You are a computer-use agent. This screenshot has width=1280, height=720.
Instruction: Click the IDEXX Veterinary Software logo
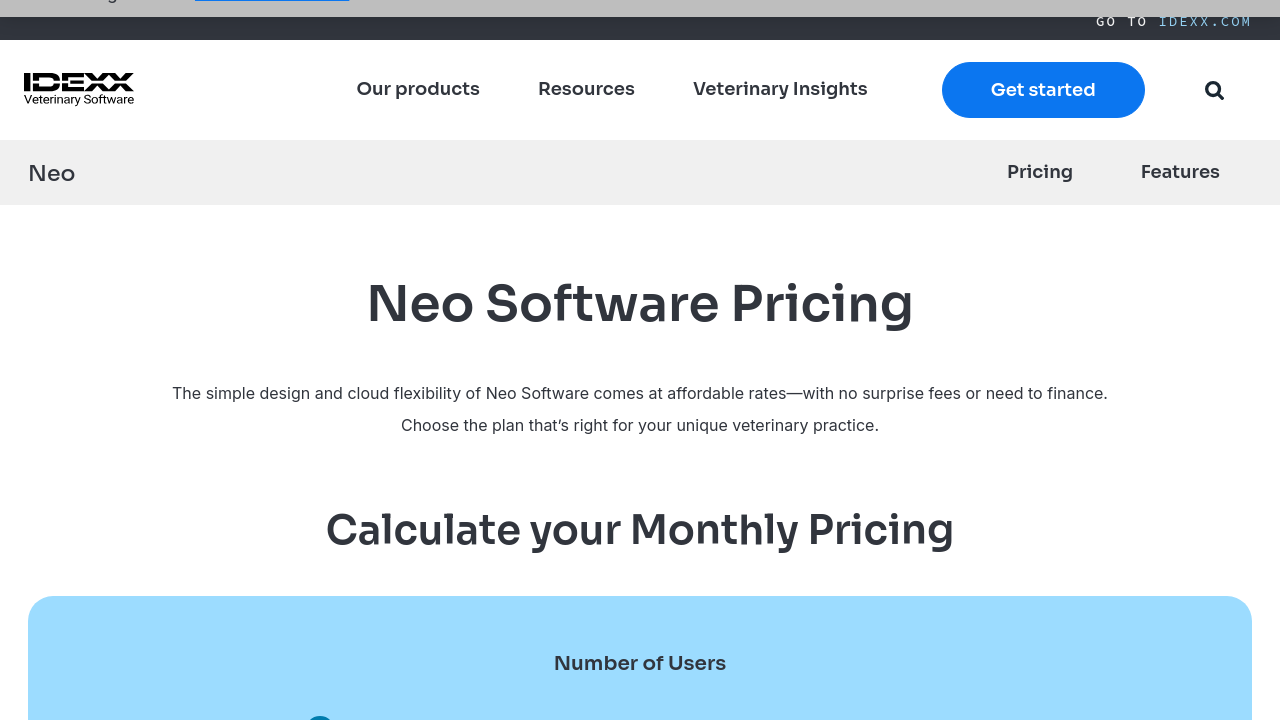coord(79,89)
